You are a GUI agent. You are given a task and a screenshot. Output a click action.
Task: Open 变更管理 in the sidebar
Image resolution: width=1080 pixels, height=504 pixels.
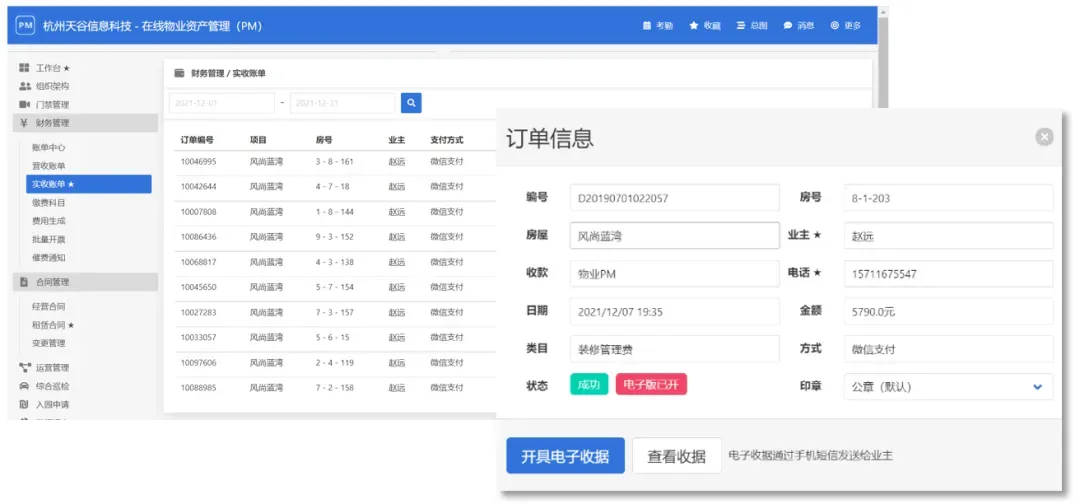tap(48, 343)
